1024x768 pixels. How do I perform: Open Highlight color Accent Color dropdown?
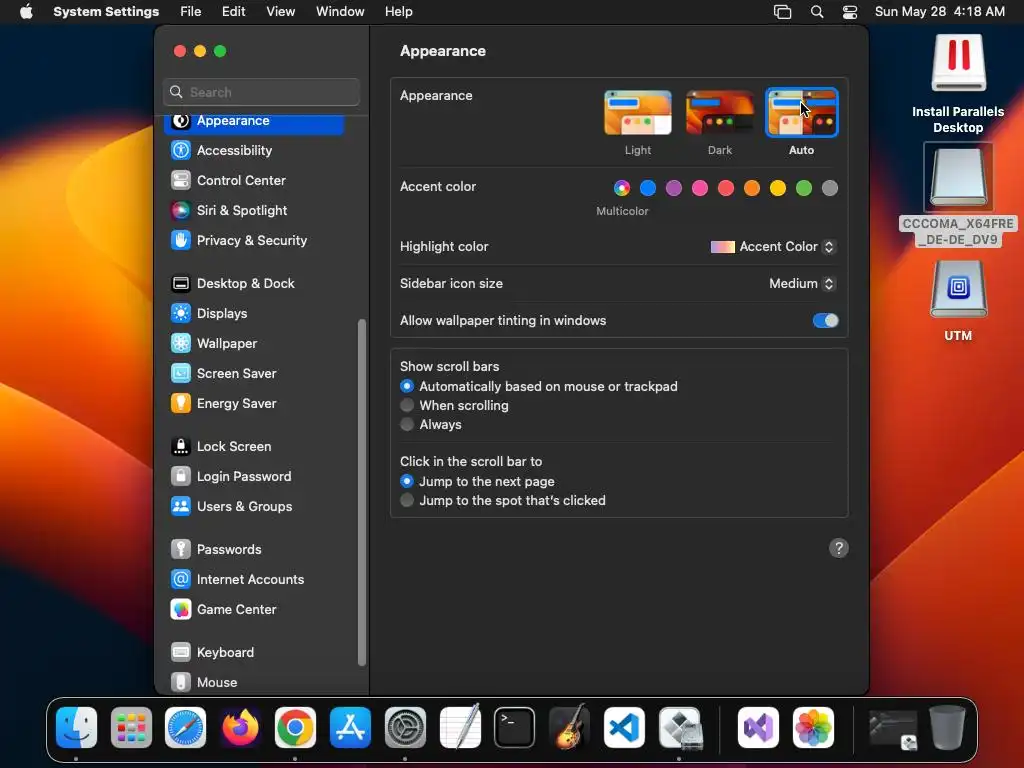[773, 247]
